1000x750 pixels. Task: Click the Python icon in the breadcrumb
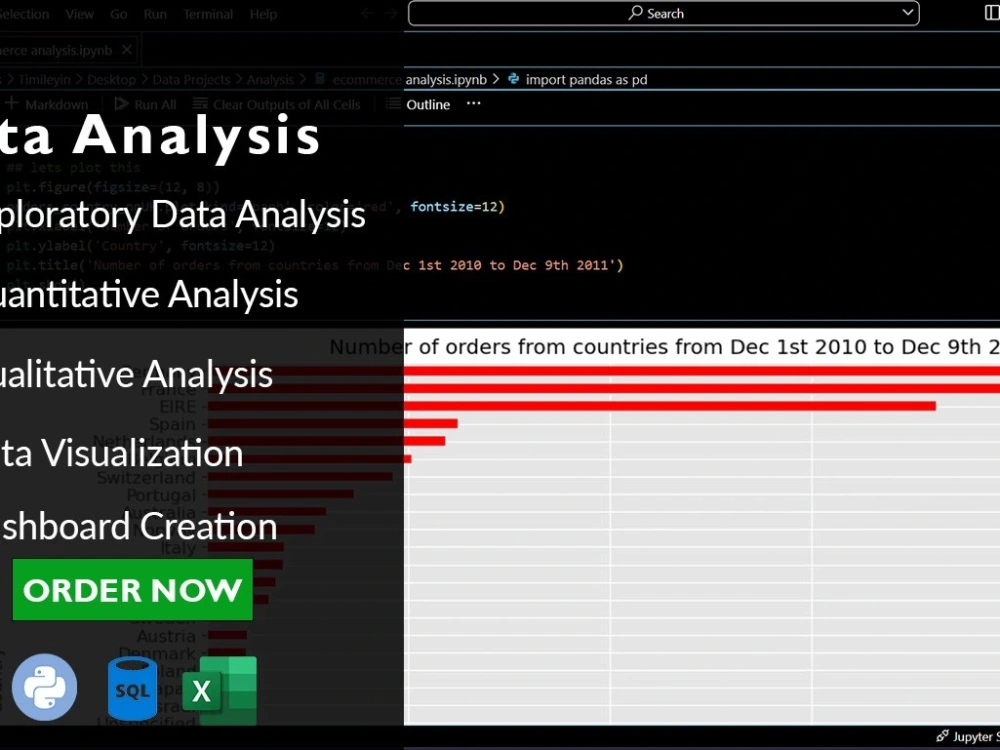click(x=513, y=79)
